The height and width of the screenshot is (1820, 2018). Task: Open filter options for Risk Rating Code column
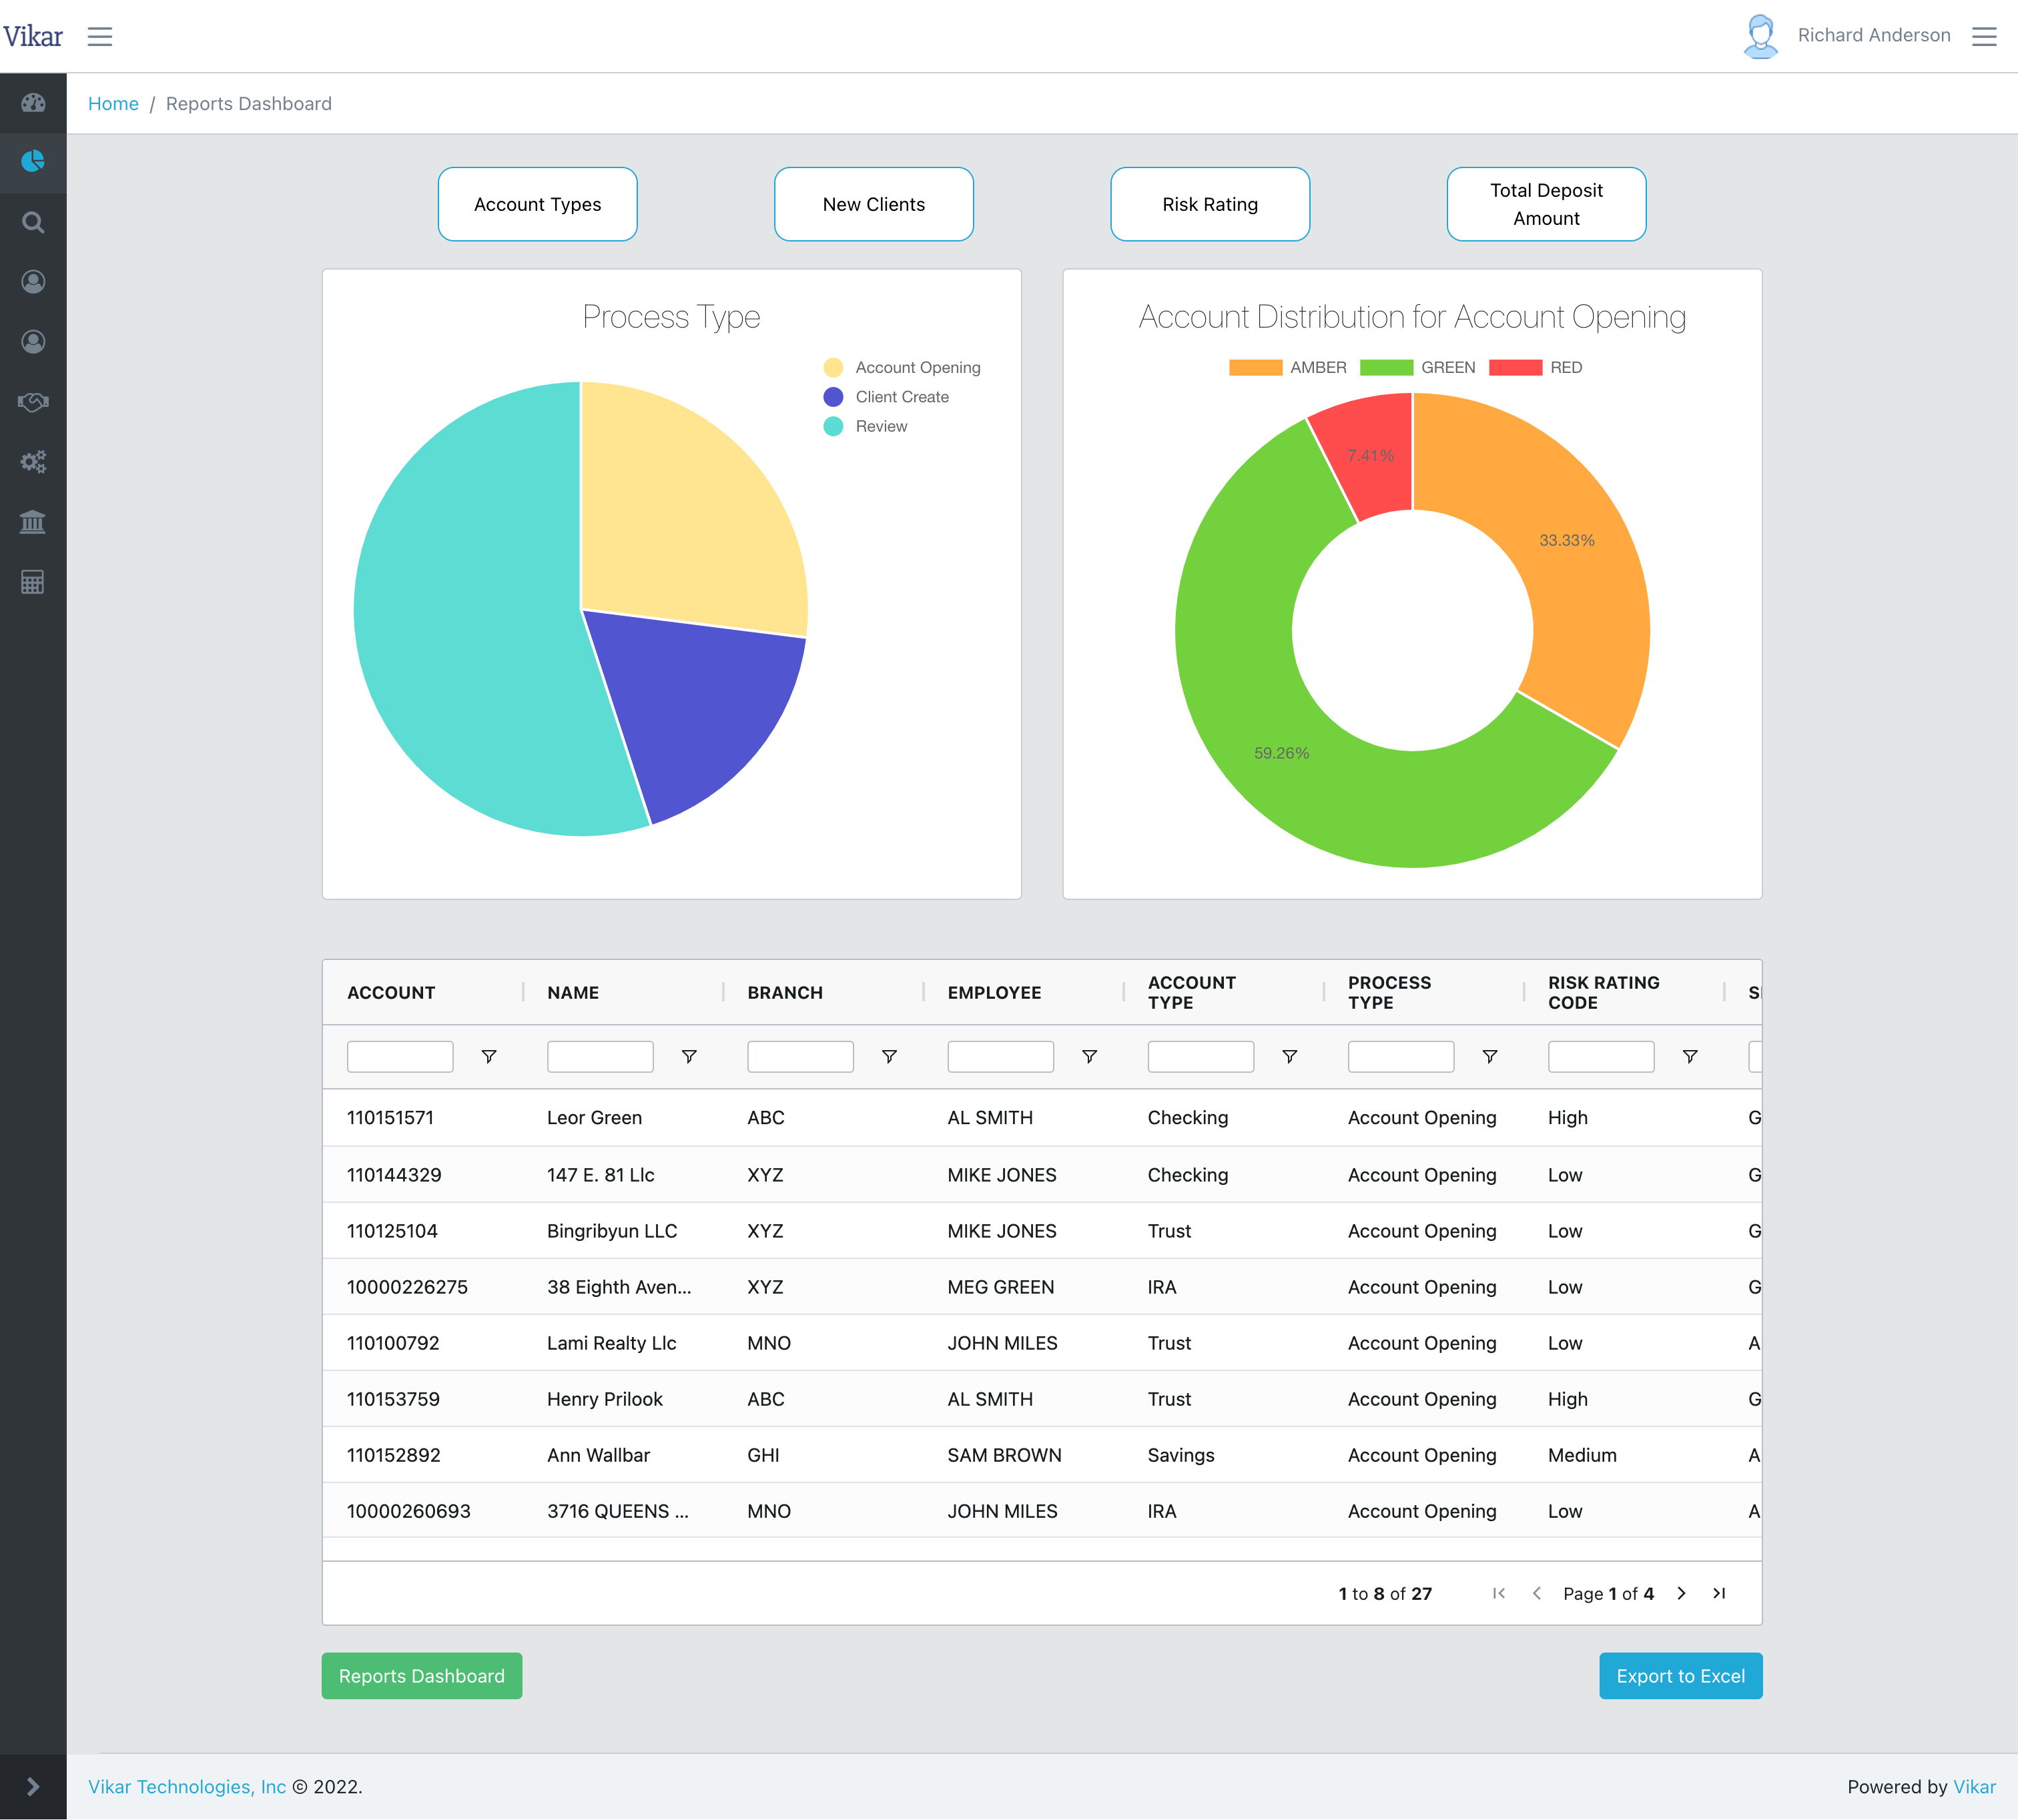point(1690,1057)
